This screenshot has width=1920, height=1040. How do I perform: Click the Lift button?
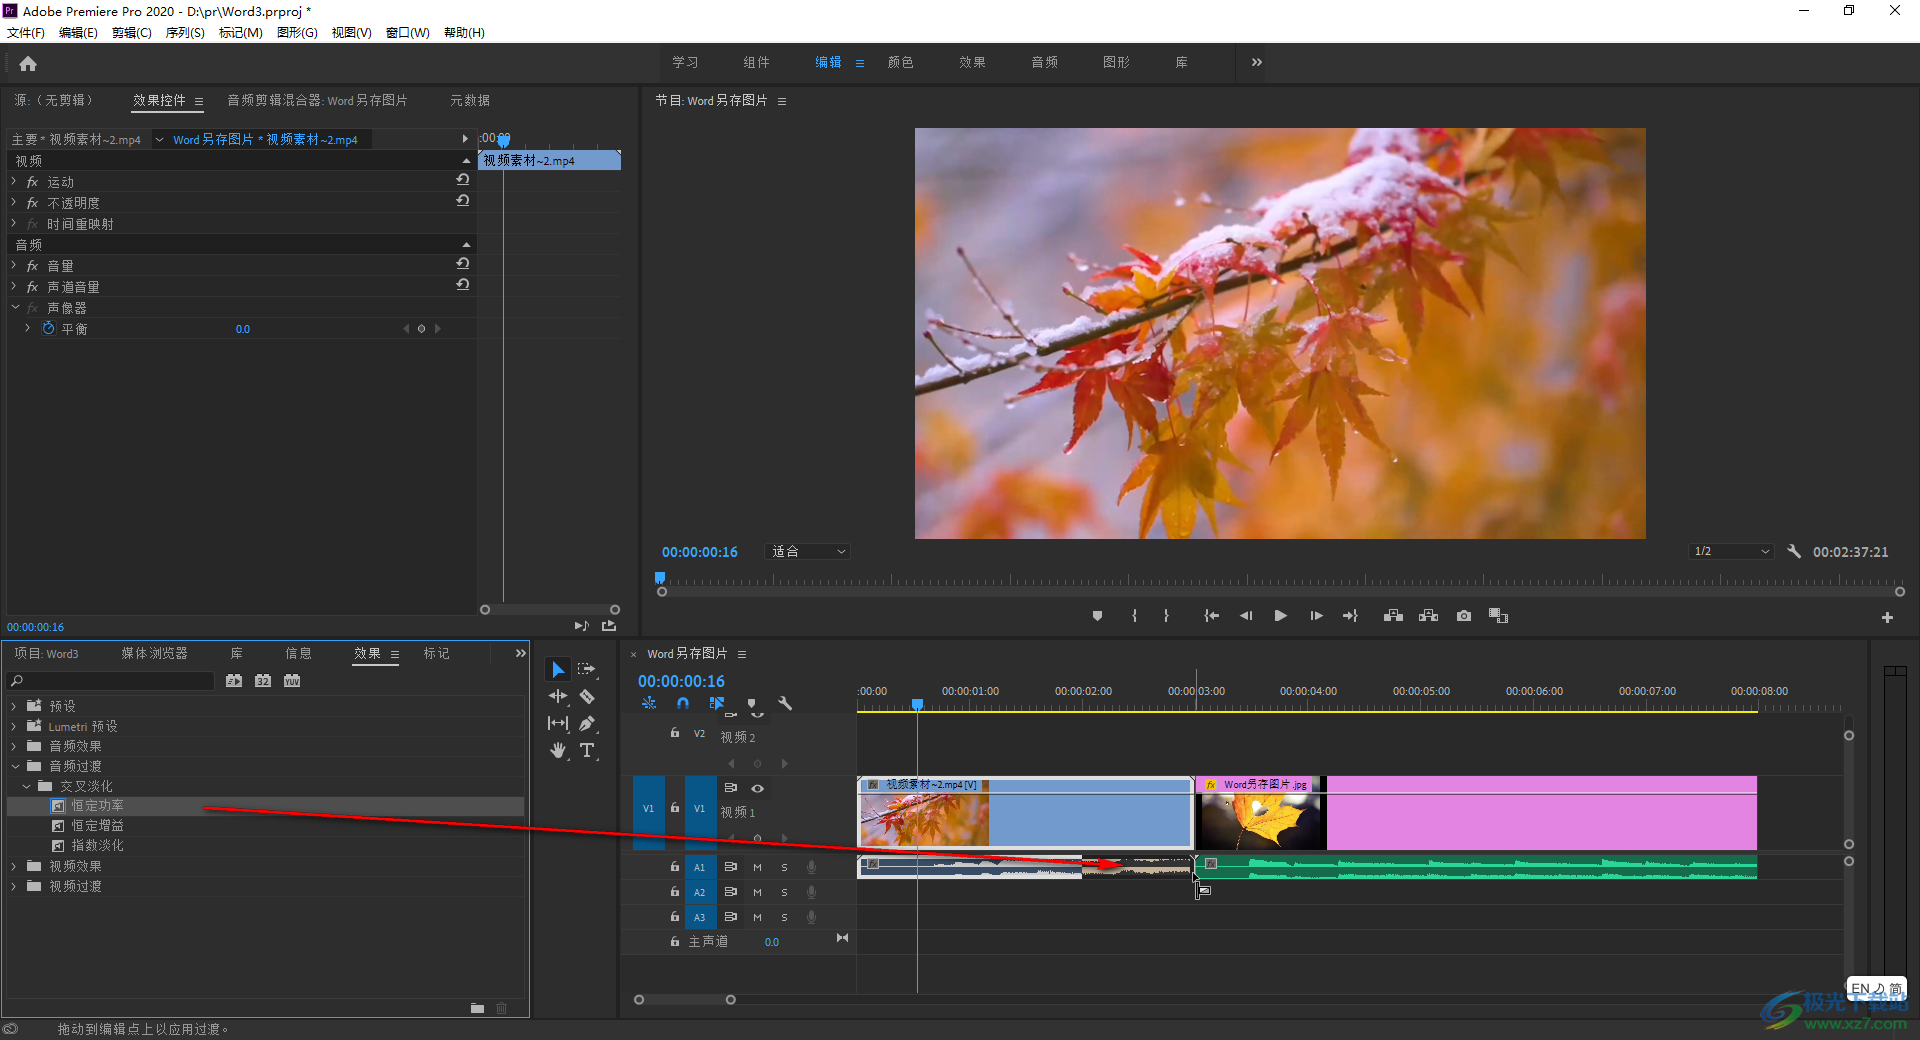(1393, 616)
